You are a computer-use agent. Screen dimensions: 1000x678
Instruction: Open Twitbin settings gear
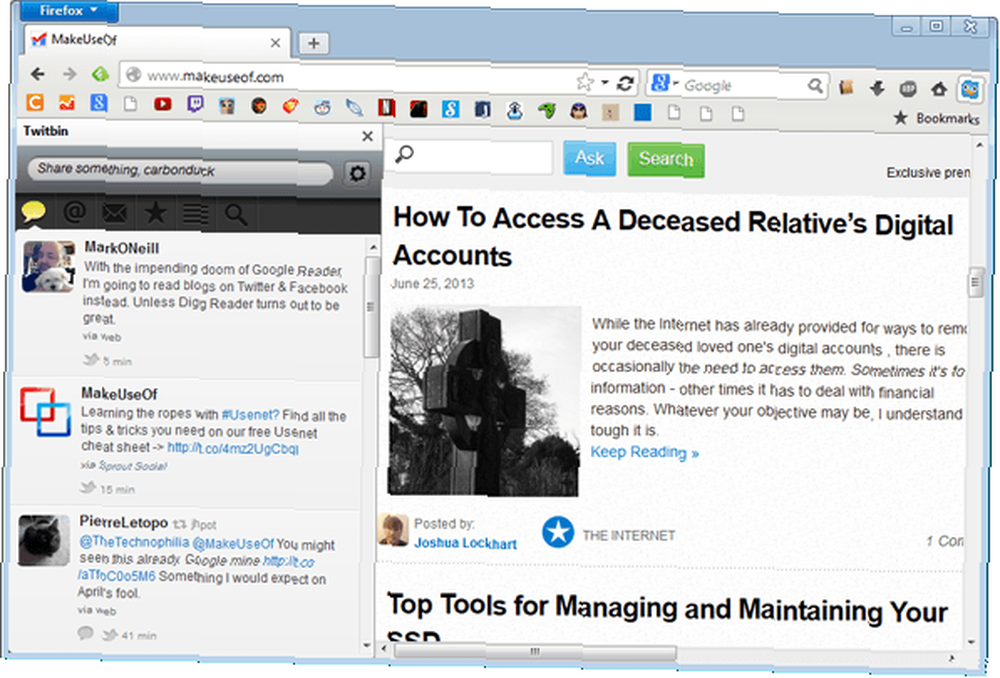pyautogui.click(x=357, y=173)
